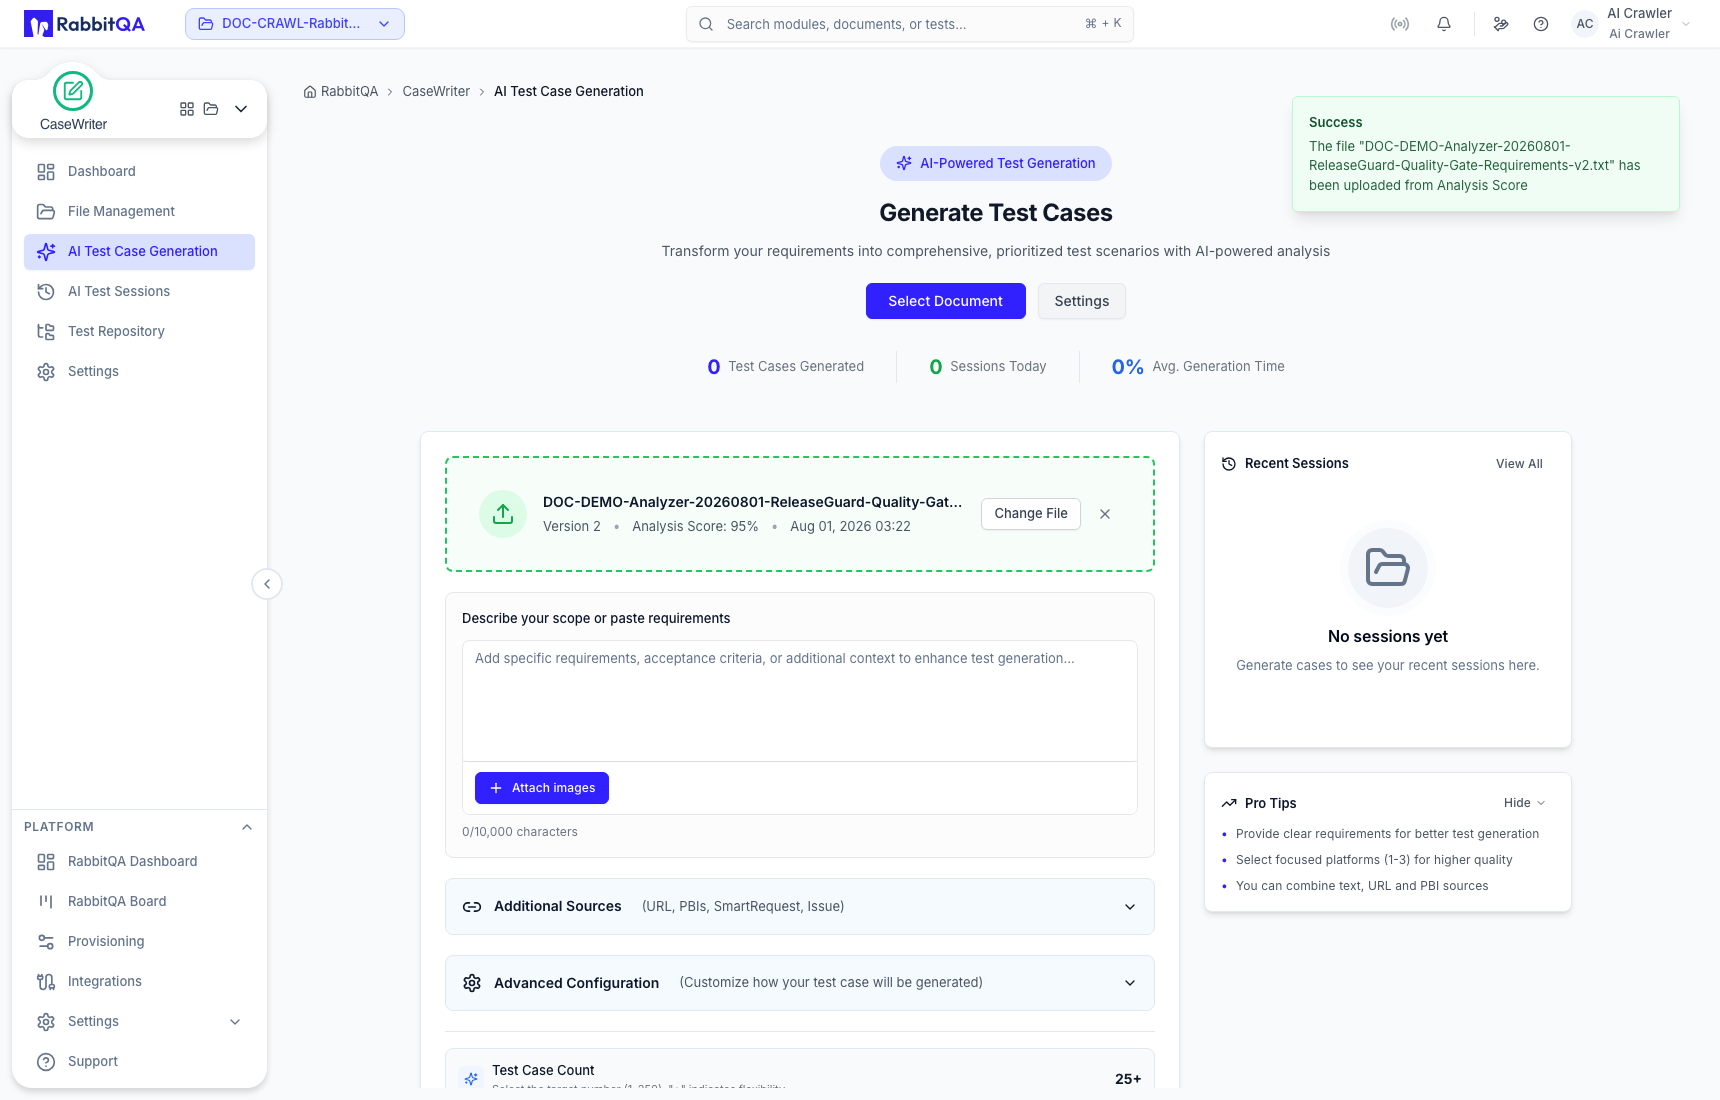Click the RabbitQA Board icon
Image resolution: width=1720 pixels, height=1100 pixels.
(46, 902)
